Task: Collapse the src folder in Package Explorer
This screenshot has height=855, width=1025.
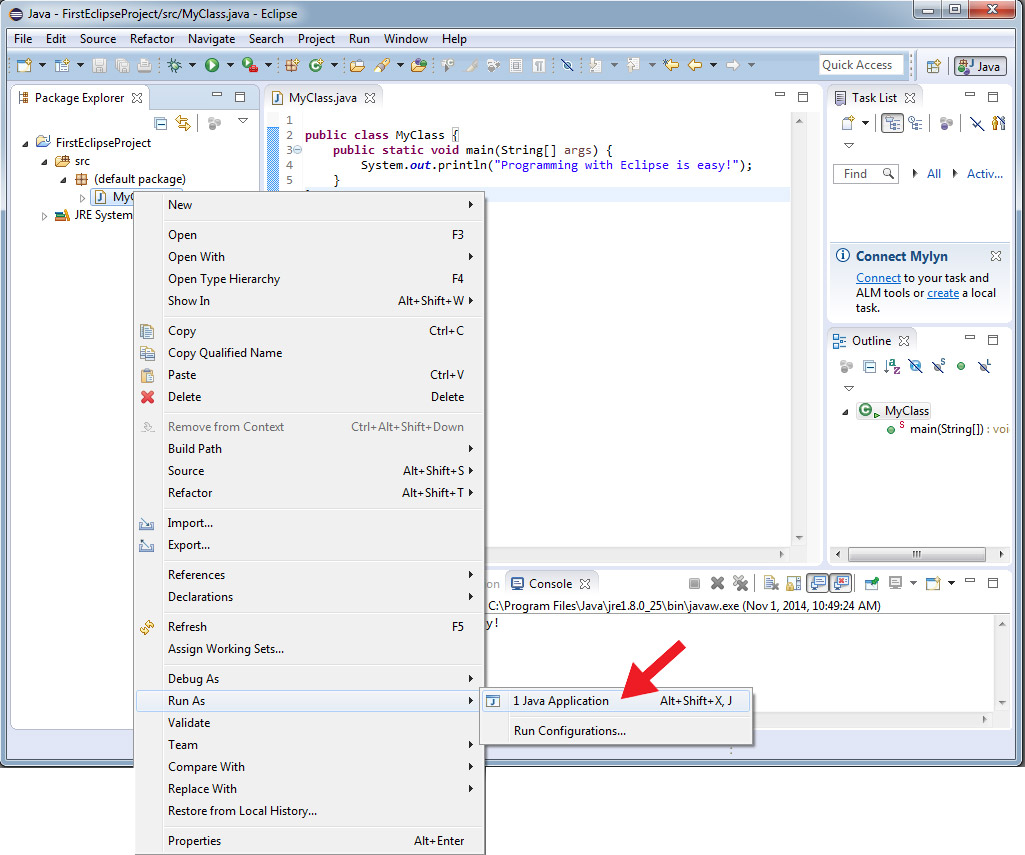Action: point(42,160)
